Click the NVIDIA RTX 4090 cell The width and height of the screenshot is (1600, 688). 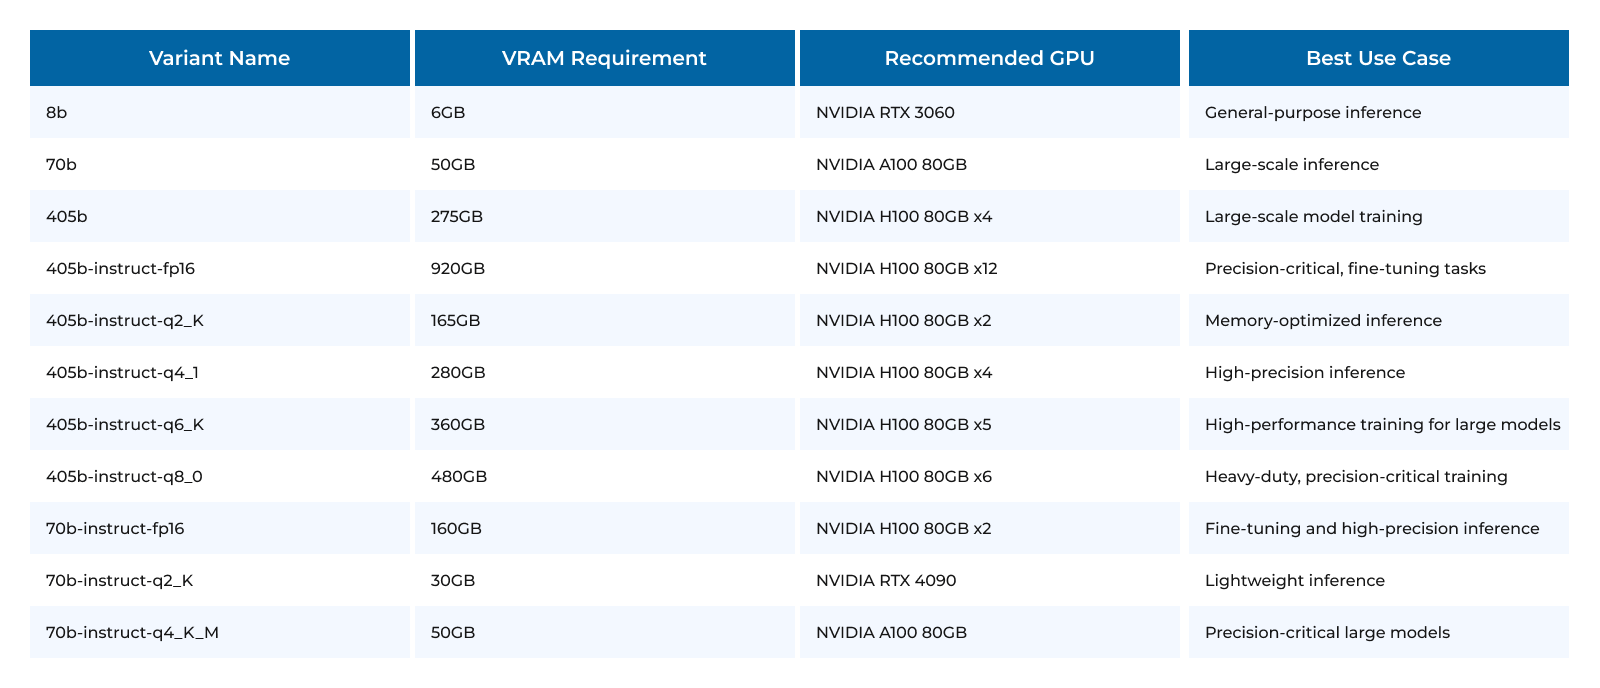click(x=886, y=581)
